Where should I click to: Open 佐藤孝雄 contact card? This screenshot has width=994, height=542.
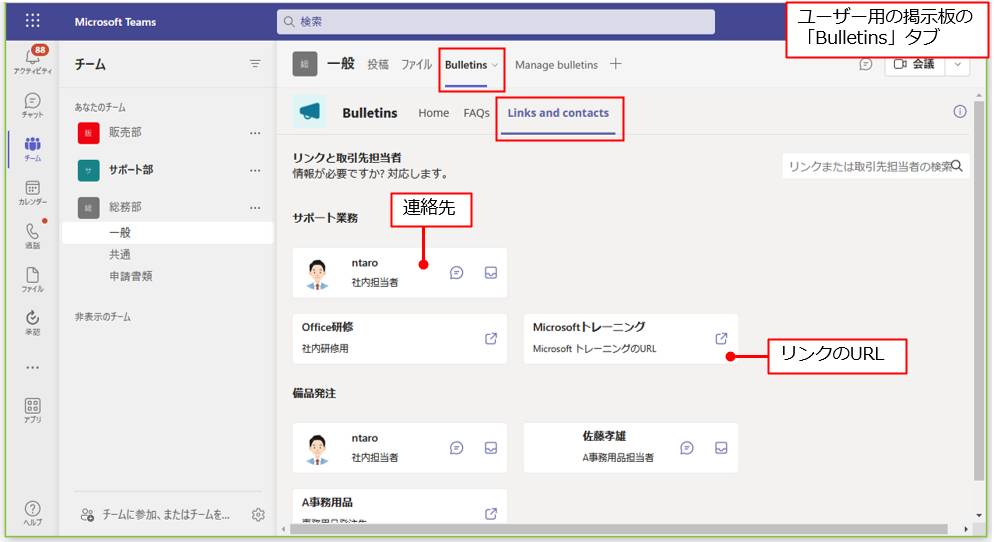coord(630,448)
